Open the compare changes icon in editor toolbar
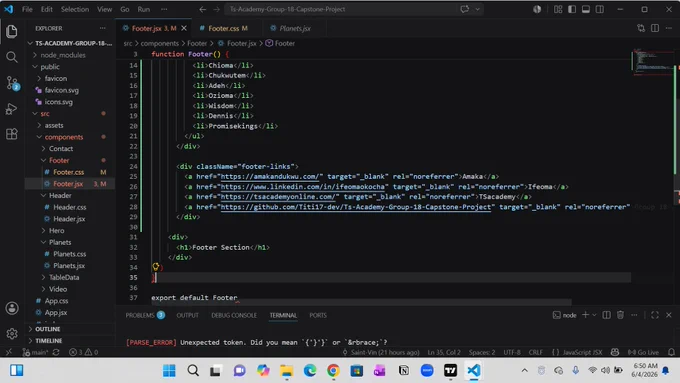 641,28
